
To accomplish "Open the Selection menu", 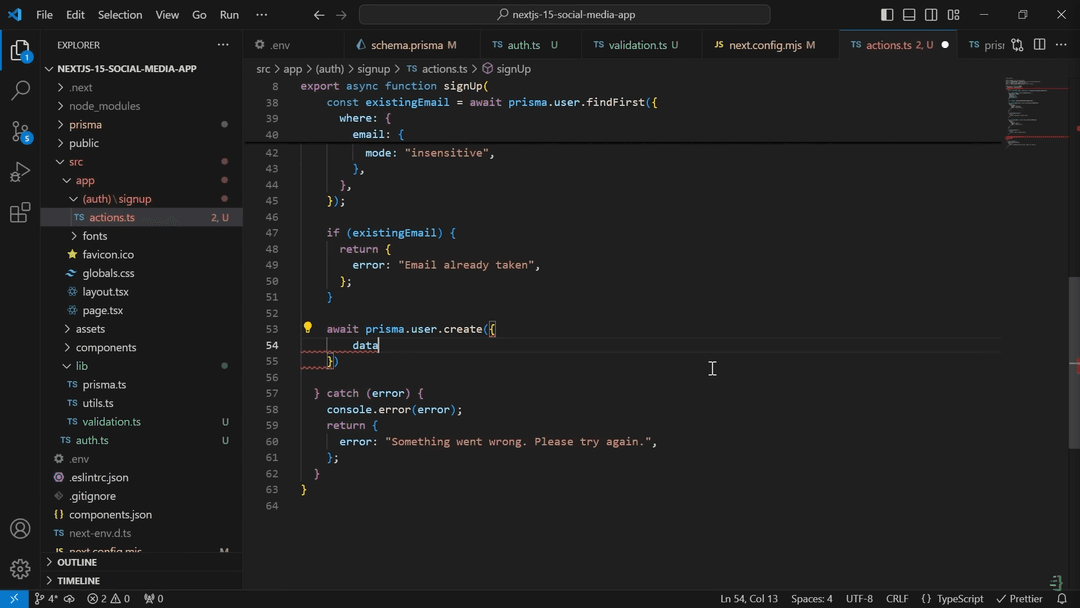I will pyautogui.click(x=120, y=15).
